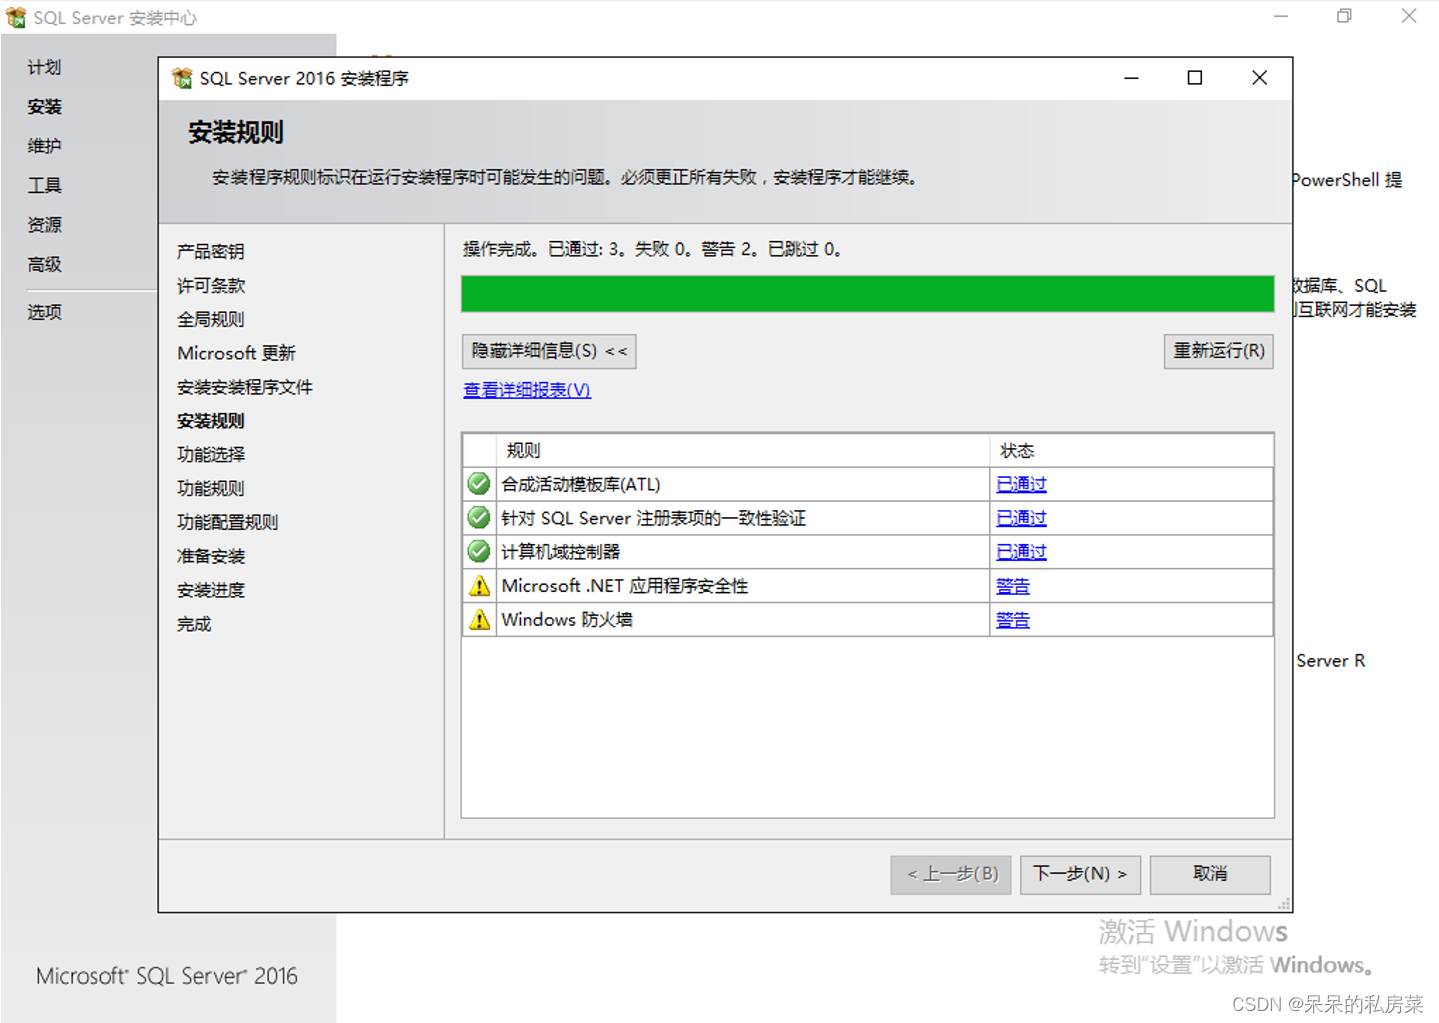The height and width of the screenshot is (1023, 1439).
Task: Click the 安装规则 step in wizard list
Action: coord(211,421)
